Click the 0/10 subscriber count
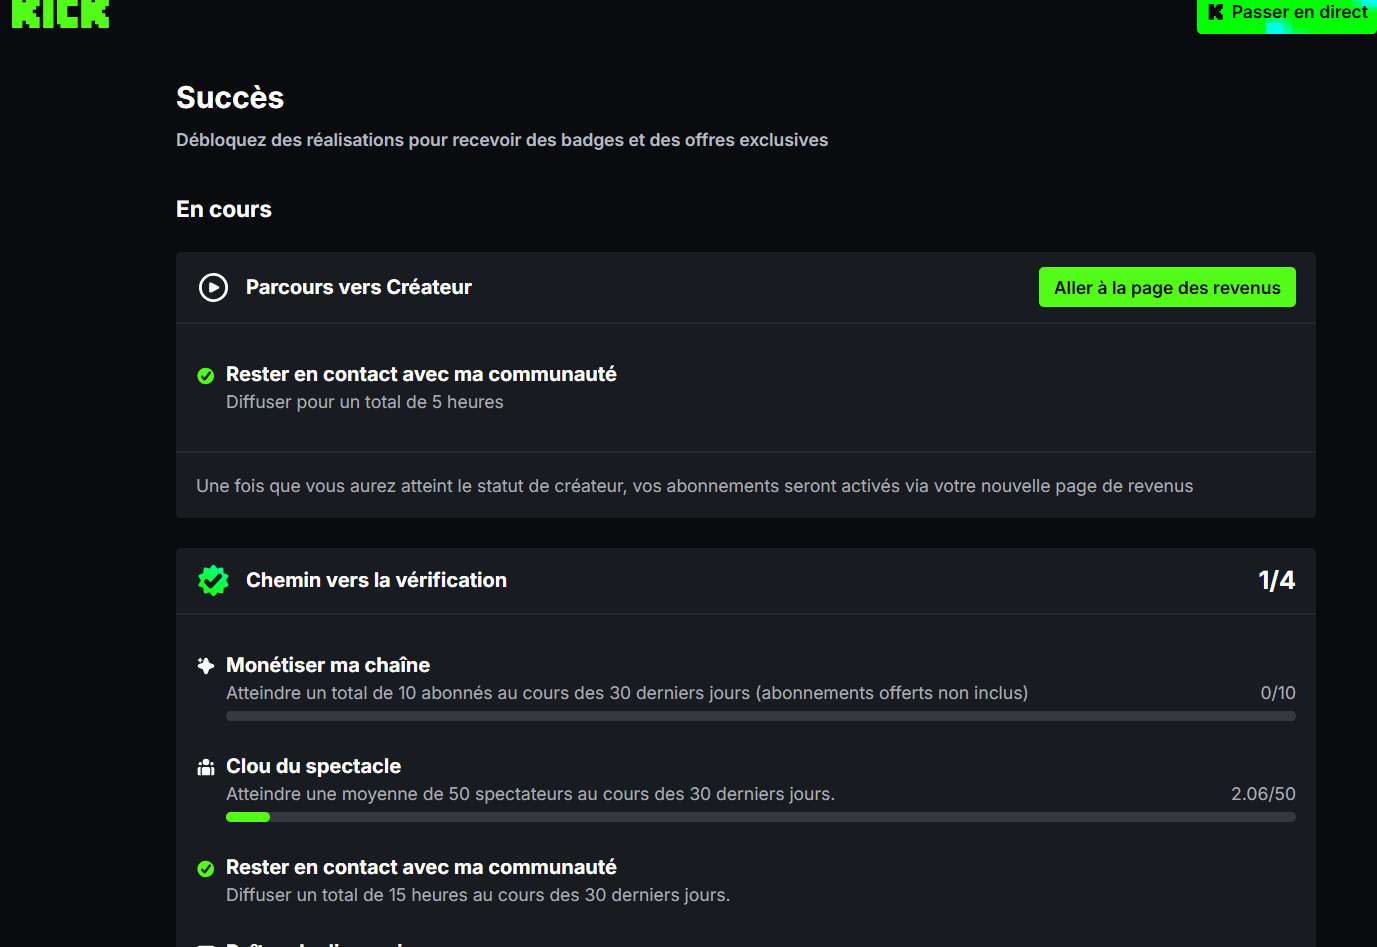1377x947 pixels. 1278,693
